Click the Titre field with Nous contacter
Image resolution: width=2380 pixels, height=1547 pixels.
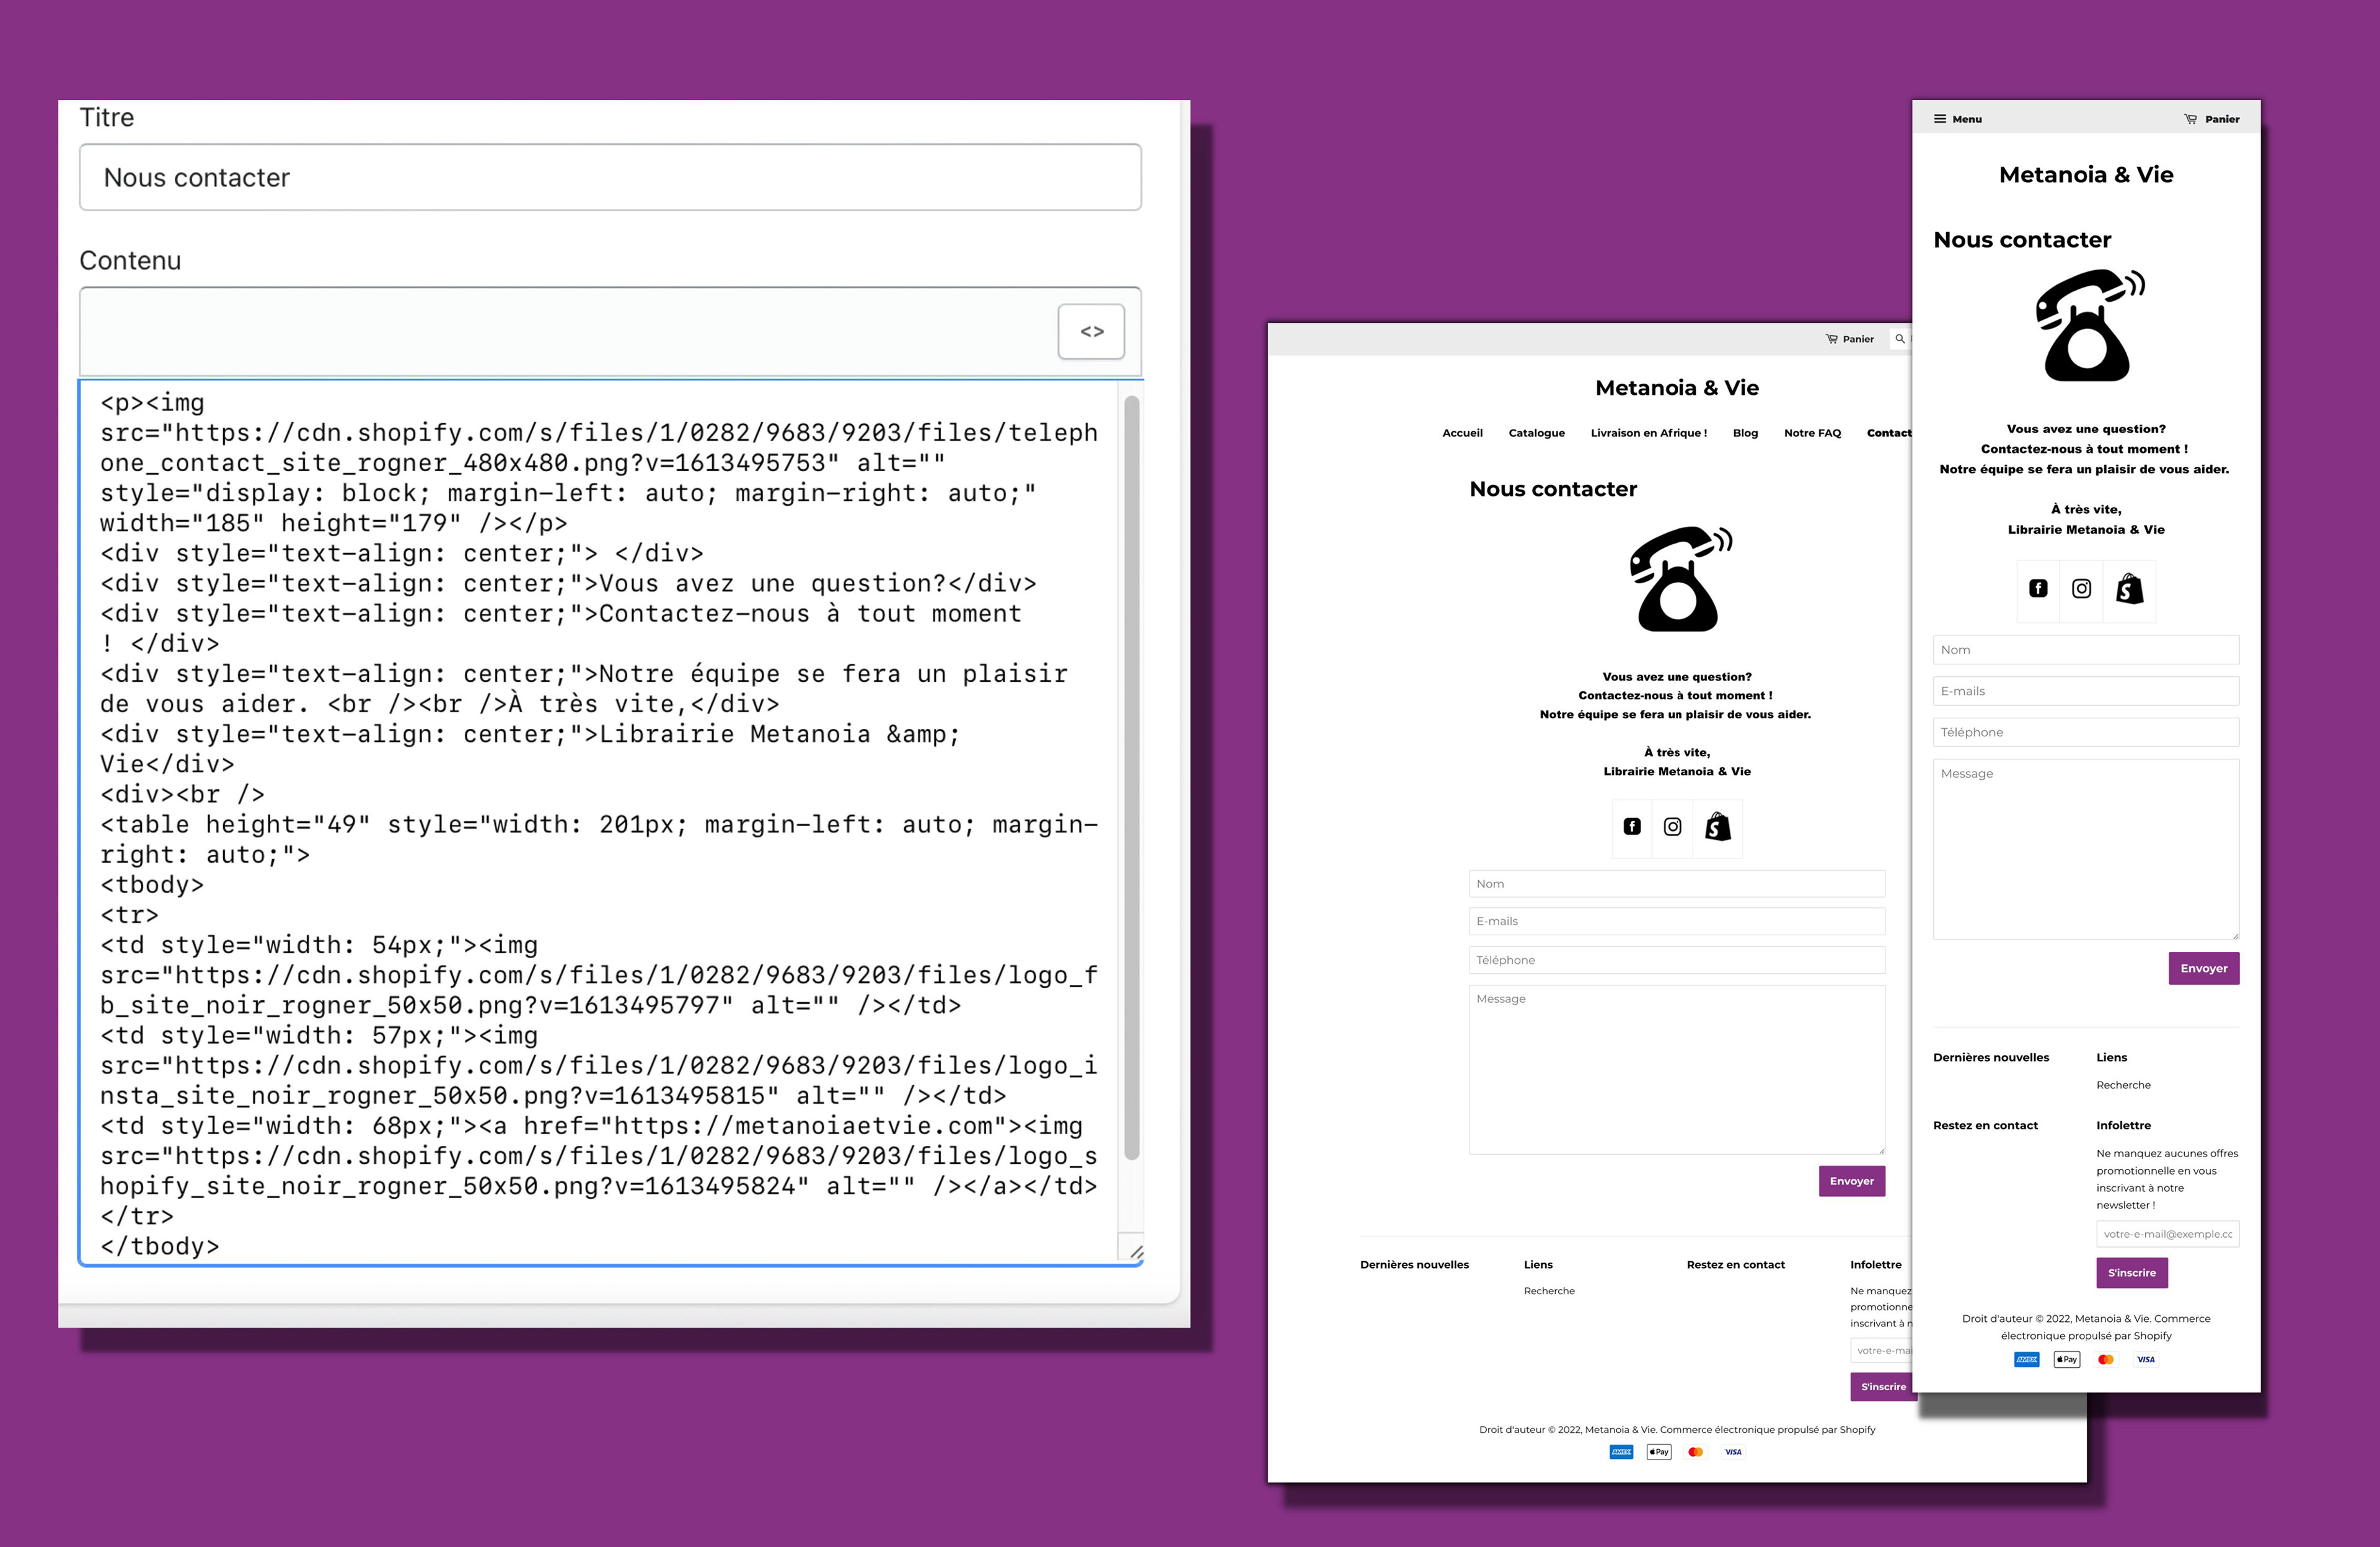(610, 177)
